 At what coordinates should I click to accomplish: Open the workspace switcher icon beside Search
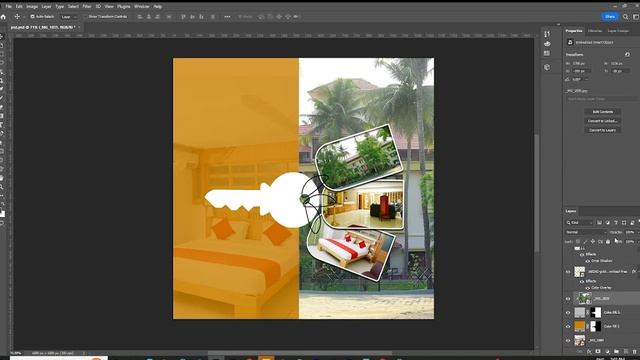(636, 17)
